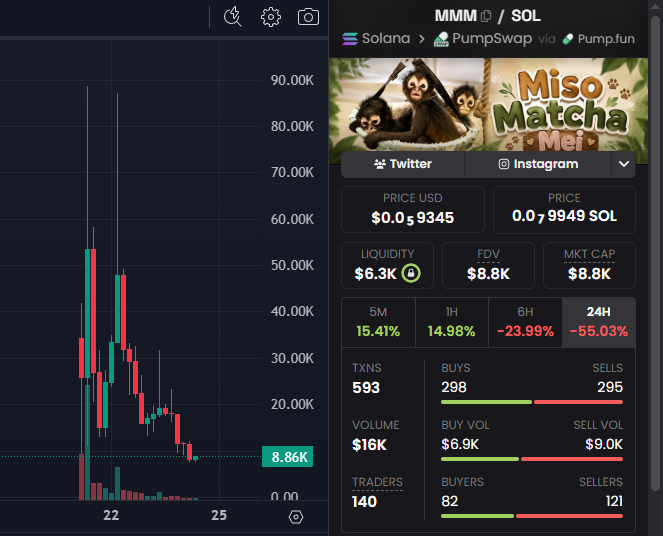Click the buys versus sells ratio bar
The height and width of the screenshot is (536, 663).
(531, 402)
